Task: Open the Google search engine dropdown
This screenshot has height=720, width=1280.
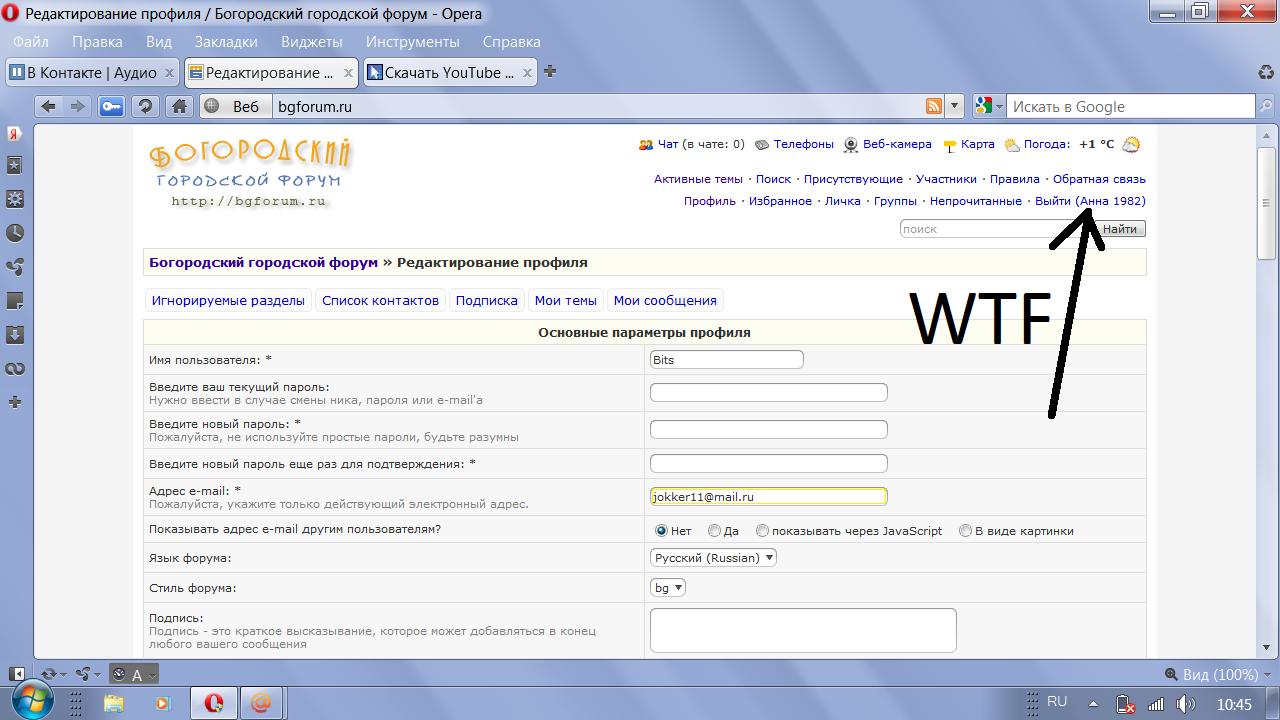Action: click(x=989, y=106)
